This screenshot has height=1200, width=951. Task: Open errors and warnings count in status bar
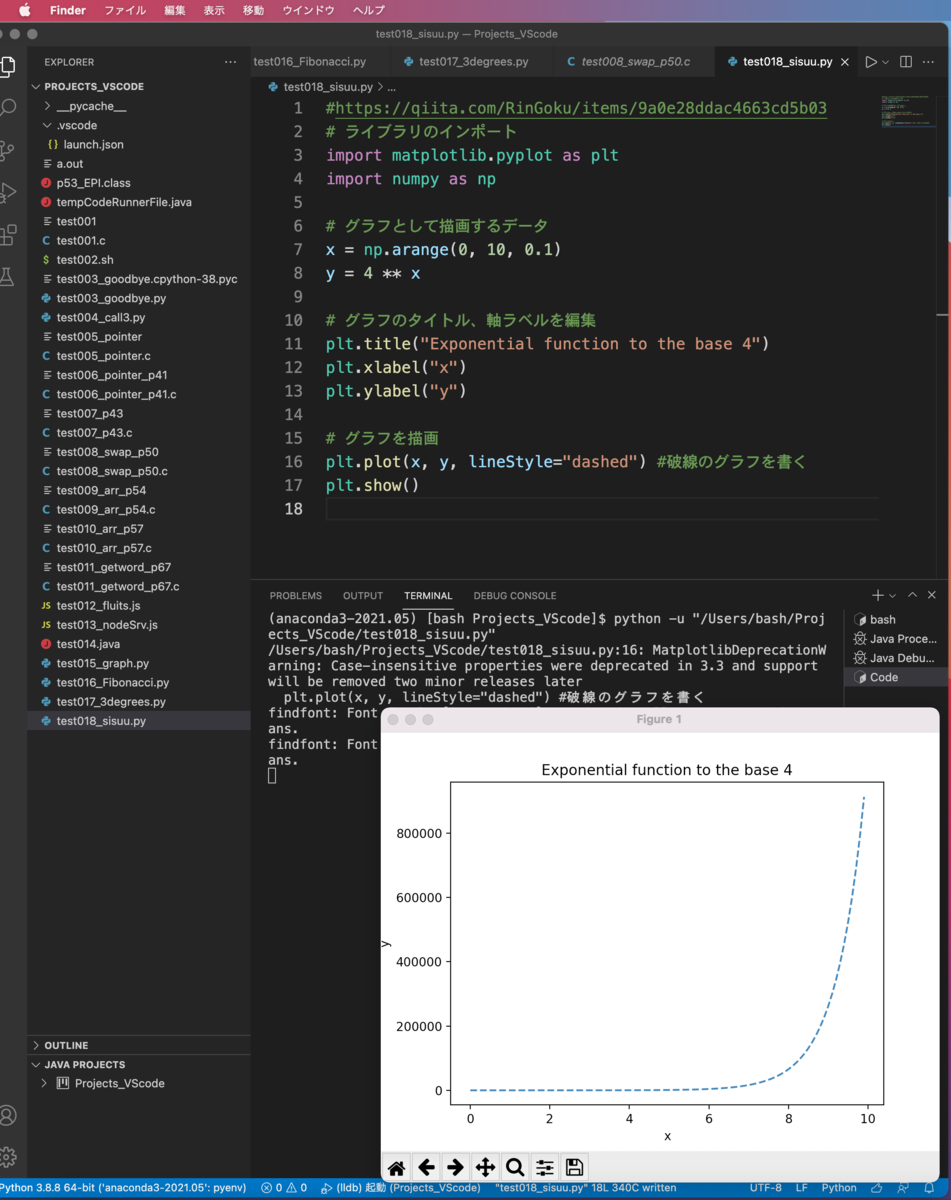pos(284,1188)
